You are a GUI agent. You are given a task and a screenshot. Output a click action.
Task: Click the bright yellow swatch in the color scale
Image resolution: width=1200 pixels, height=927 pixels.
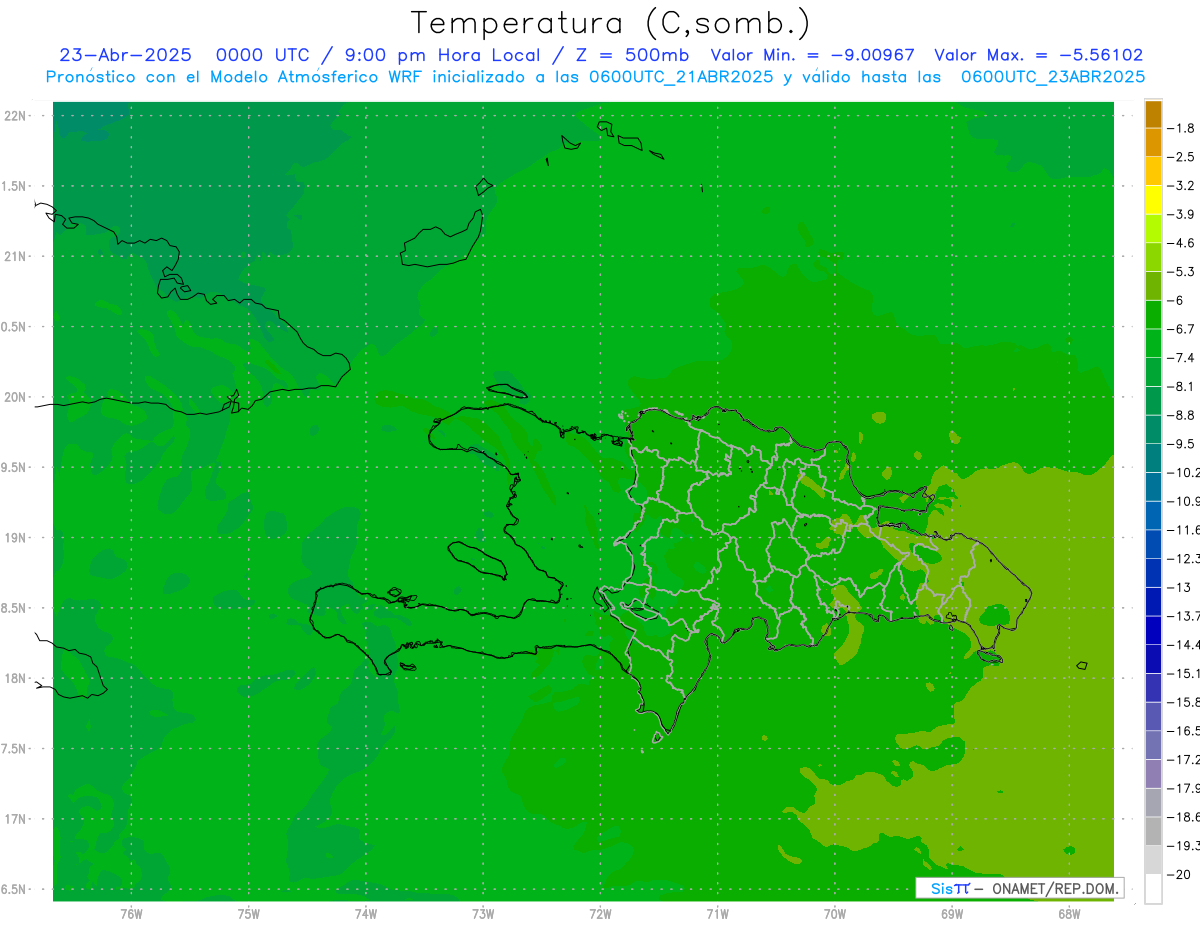point(1153,200)
